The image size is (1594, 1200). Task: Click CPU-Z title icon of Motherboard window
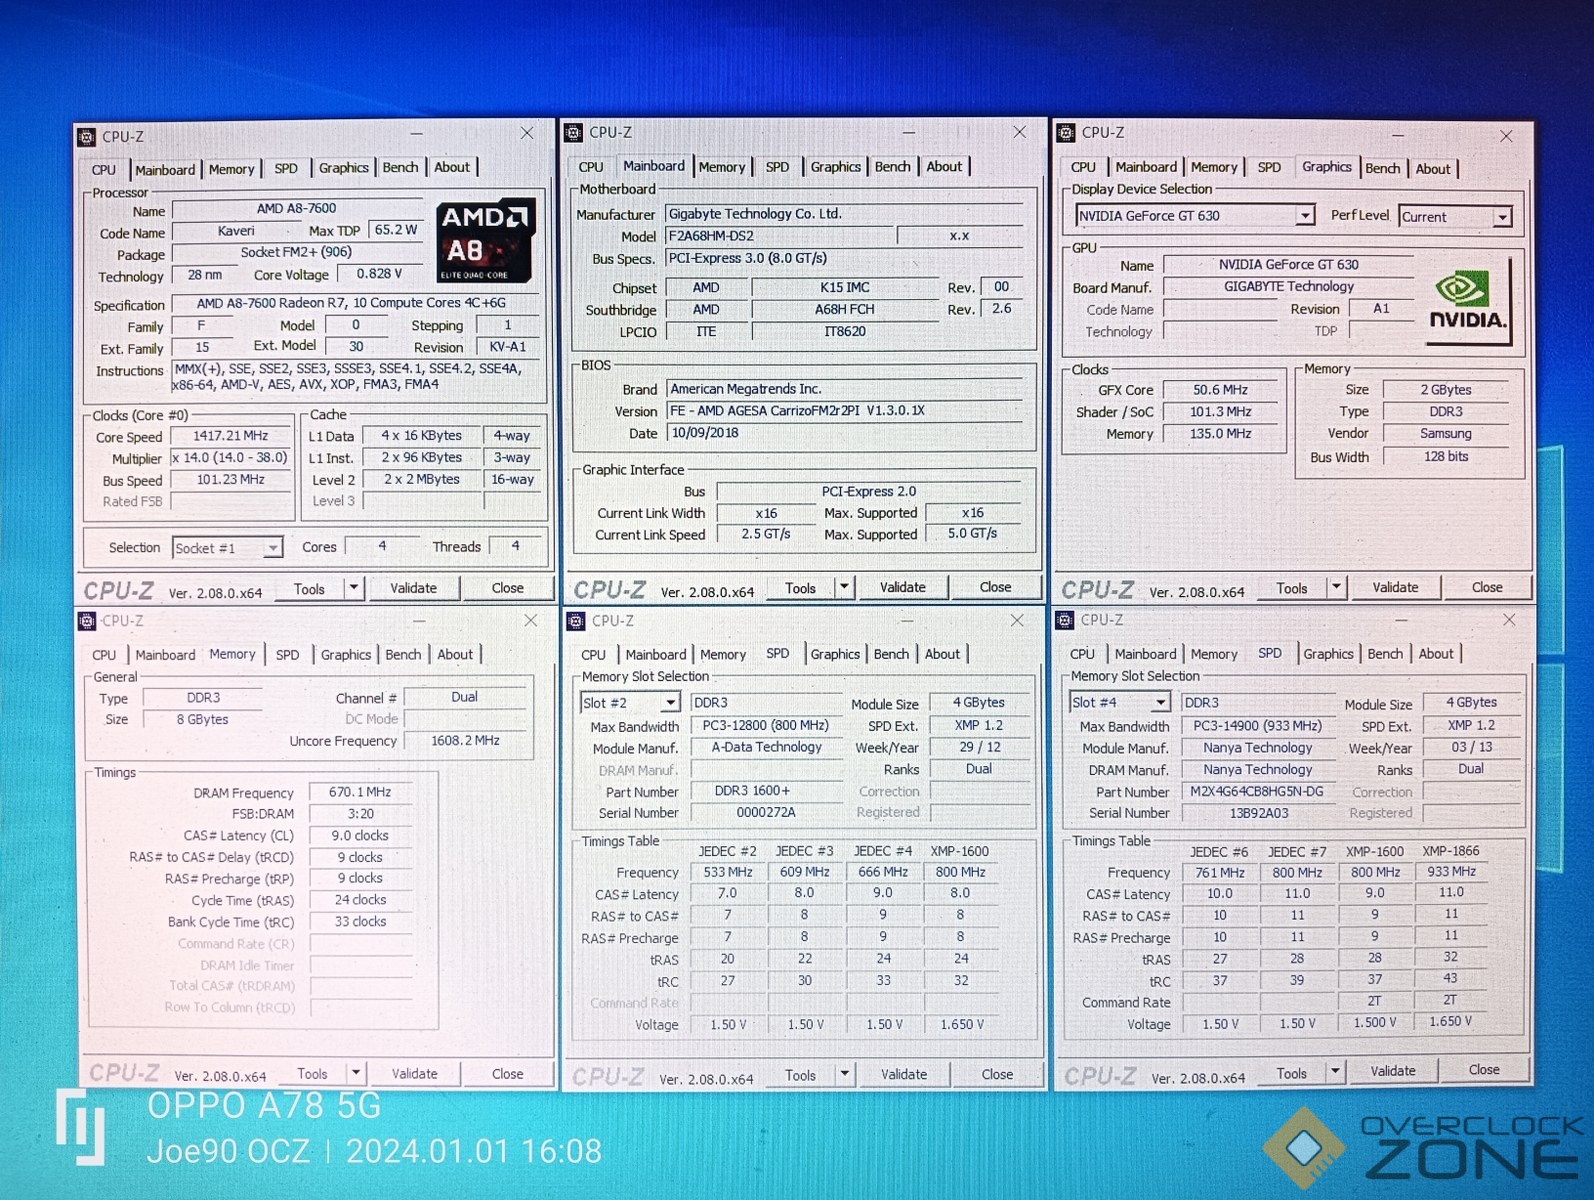(x=574, y=133)
